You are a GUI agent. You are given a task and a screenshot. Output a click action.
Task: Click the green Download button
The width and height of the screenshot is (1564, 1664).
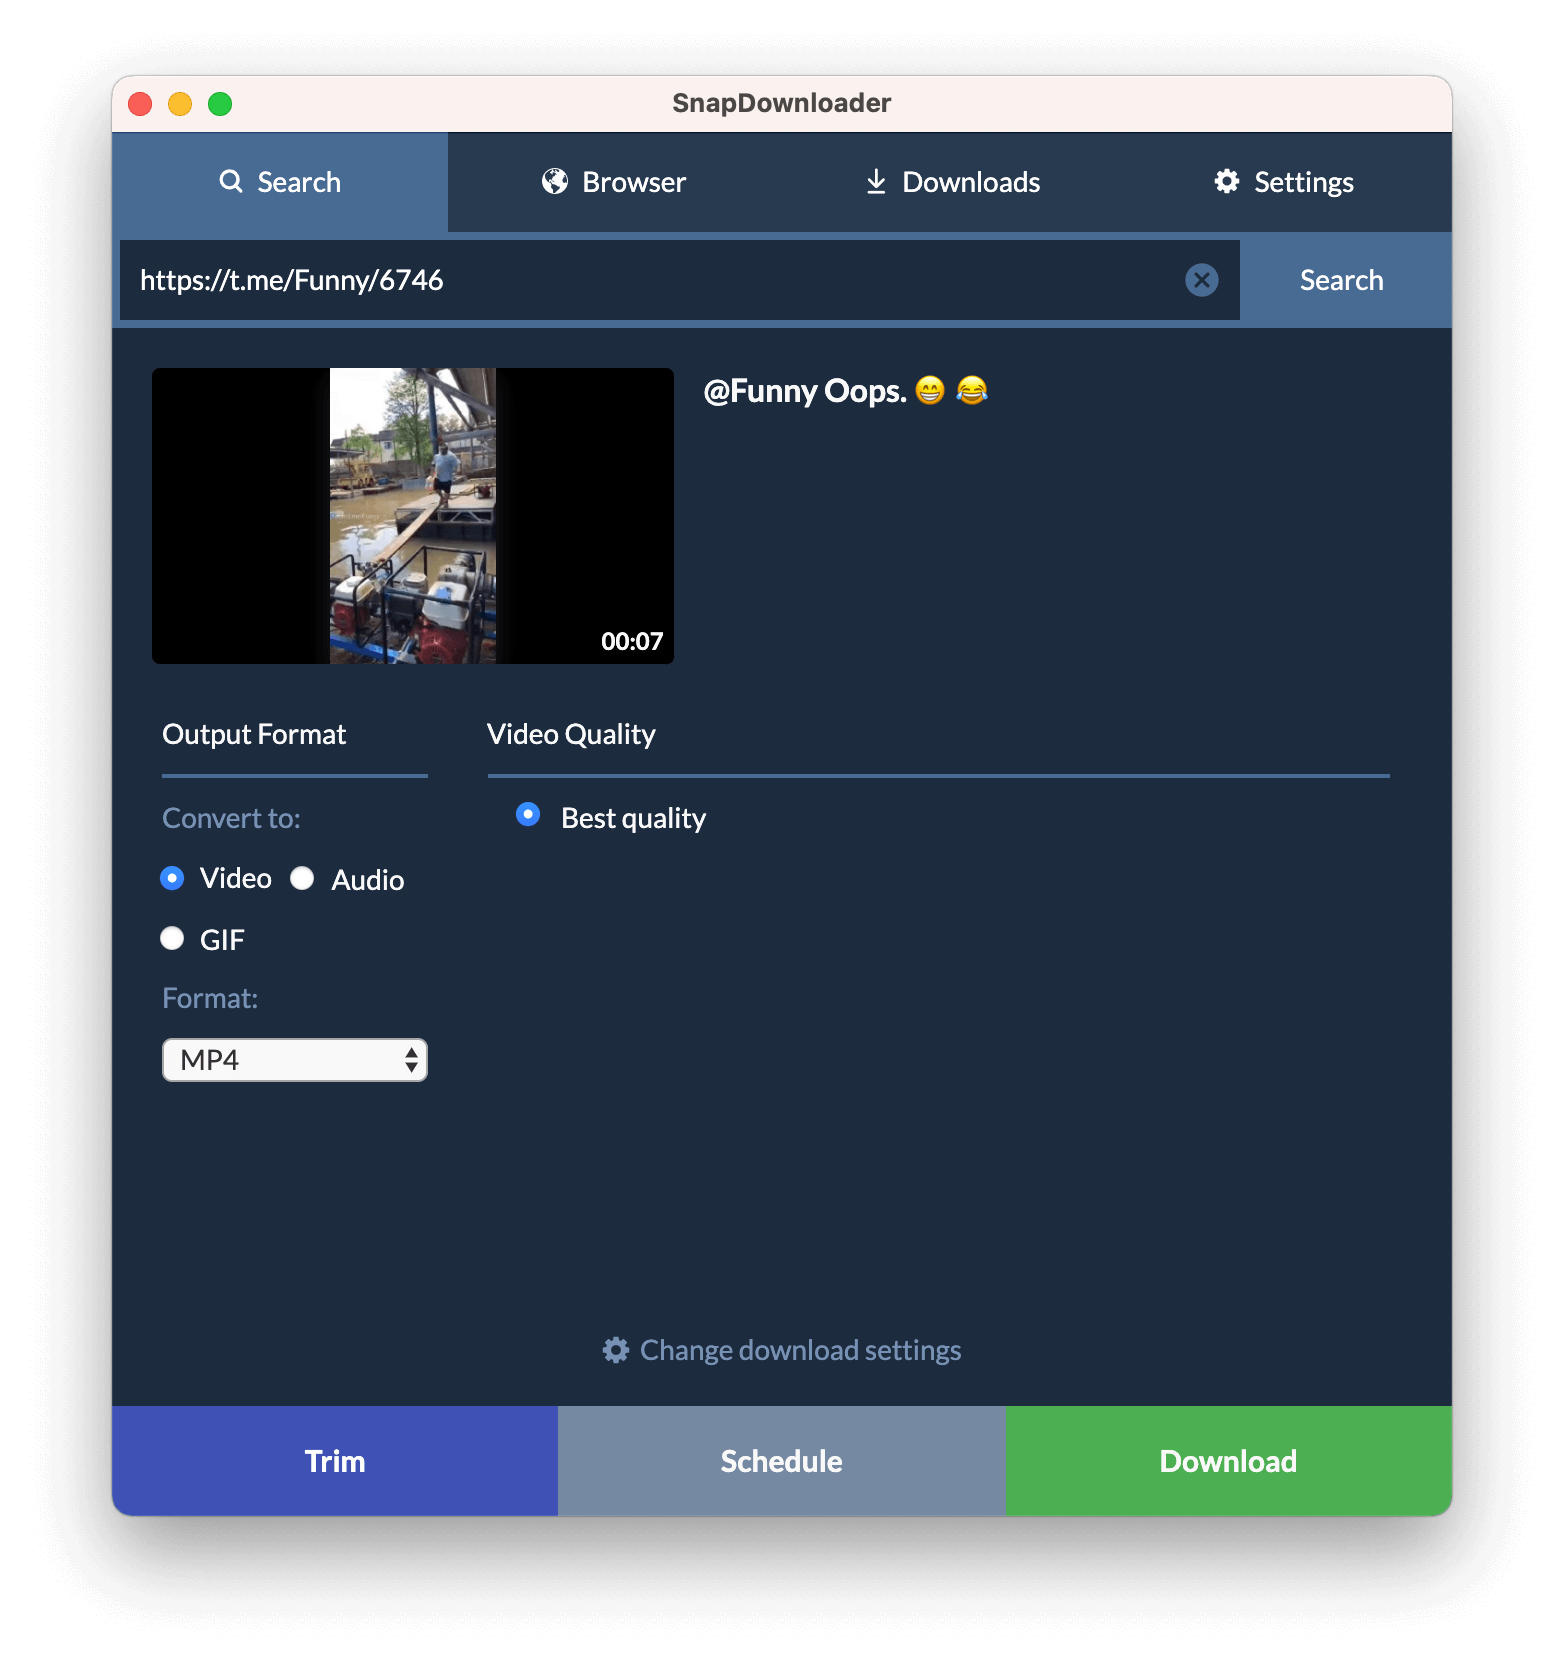[x=1229, y=1461]
